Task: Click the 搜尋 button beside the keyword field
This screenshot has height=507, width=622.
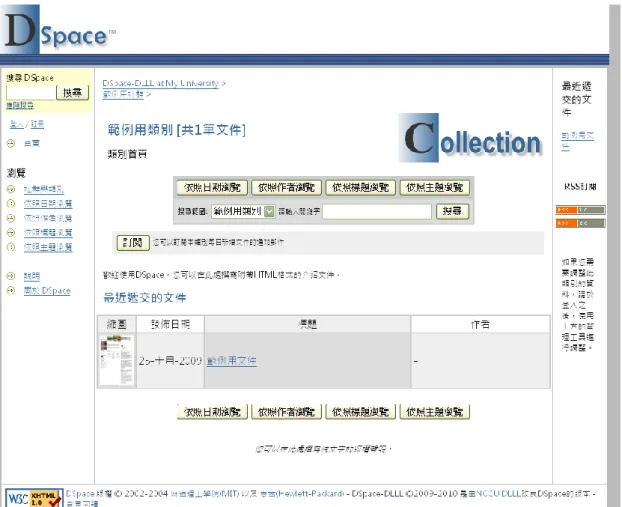Action: [452, 211]
